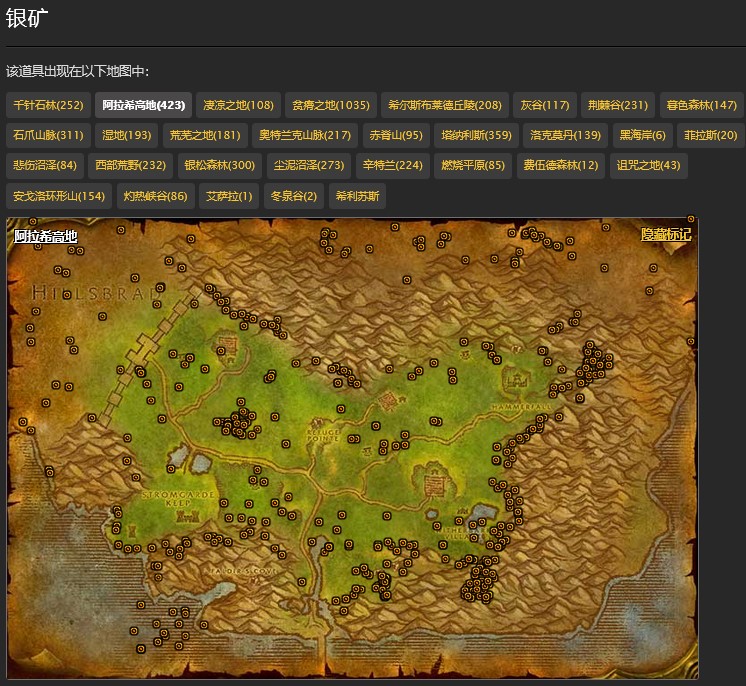Switch to 辛特兰(224) tab
This screenshot has height=686, width=746.
(x=393, y=166)
